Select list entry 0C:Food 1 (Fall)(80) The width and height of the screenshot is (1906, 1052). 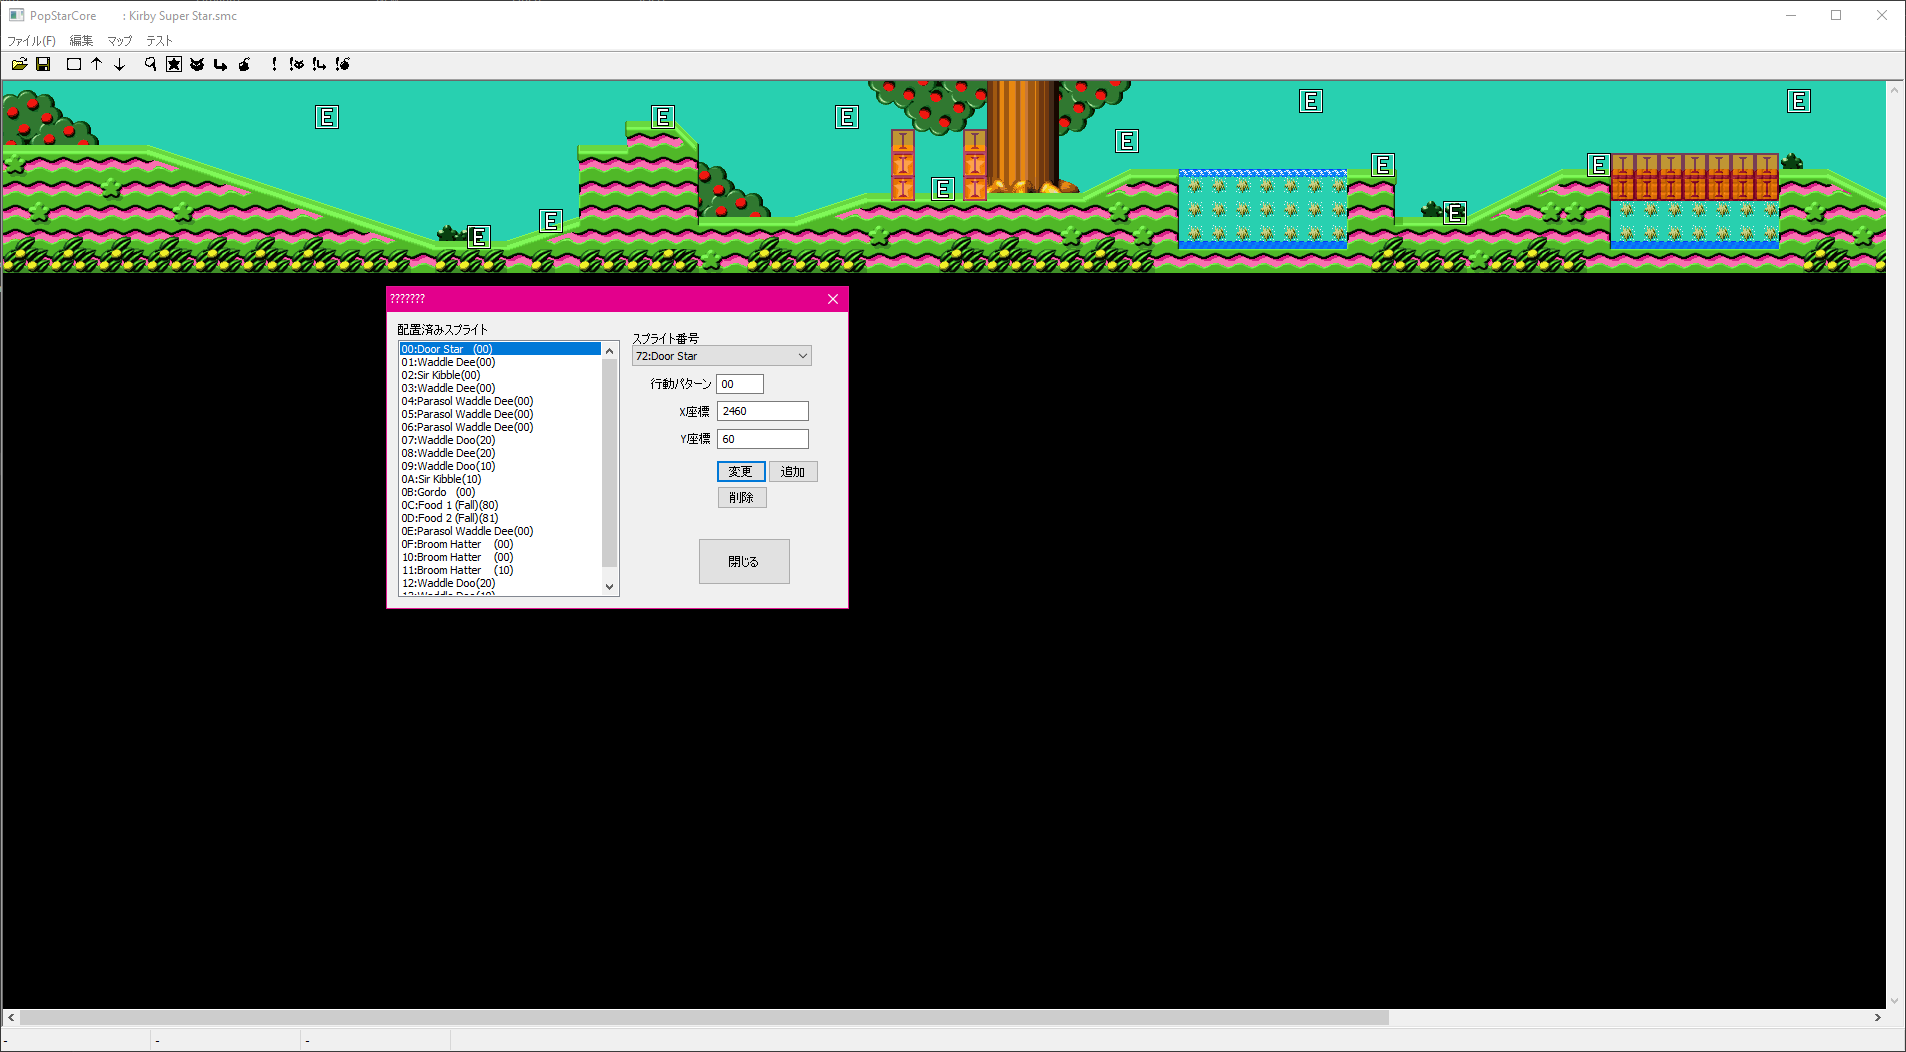point(500,505)
